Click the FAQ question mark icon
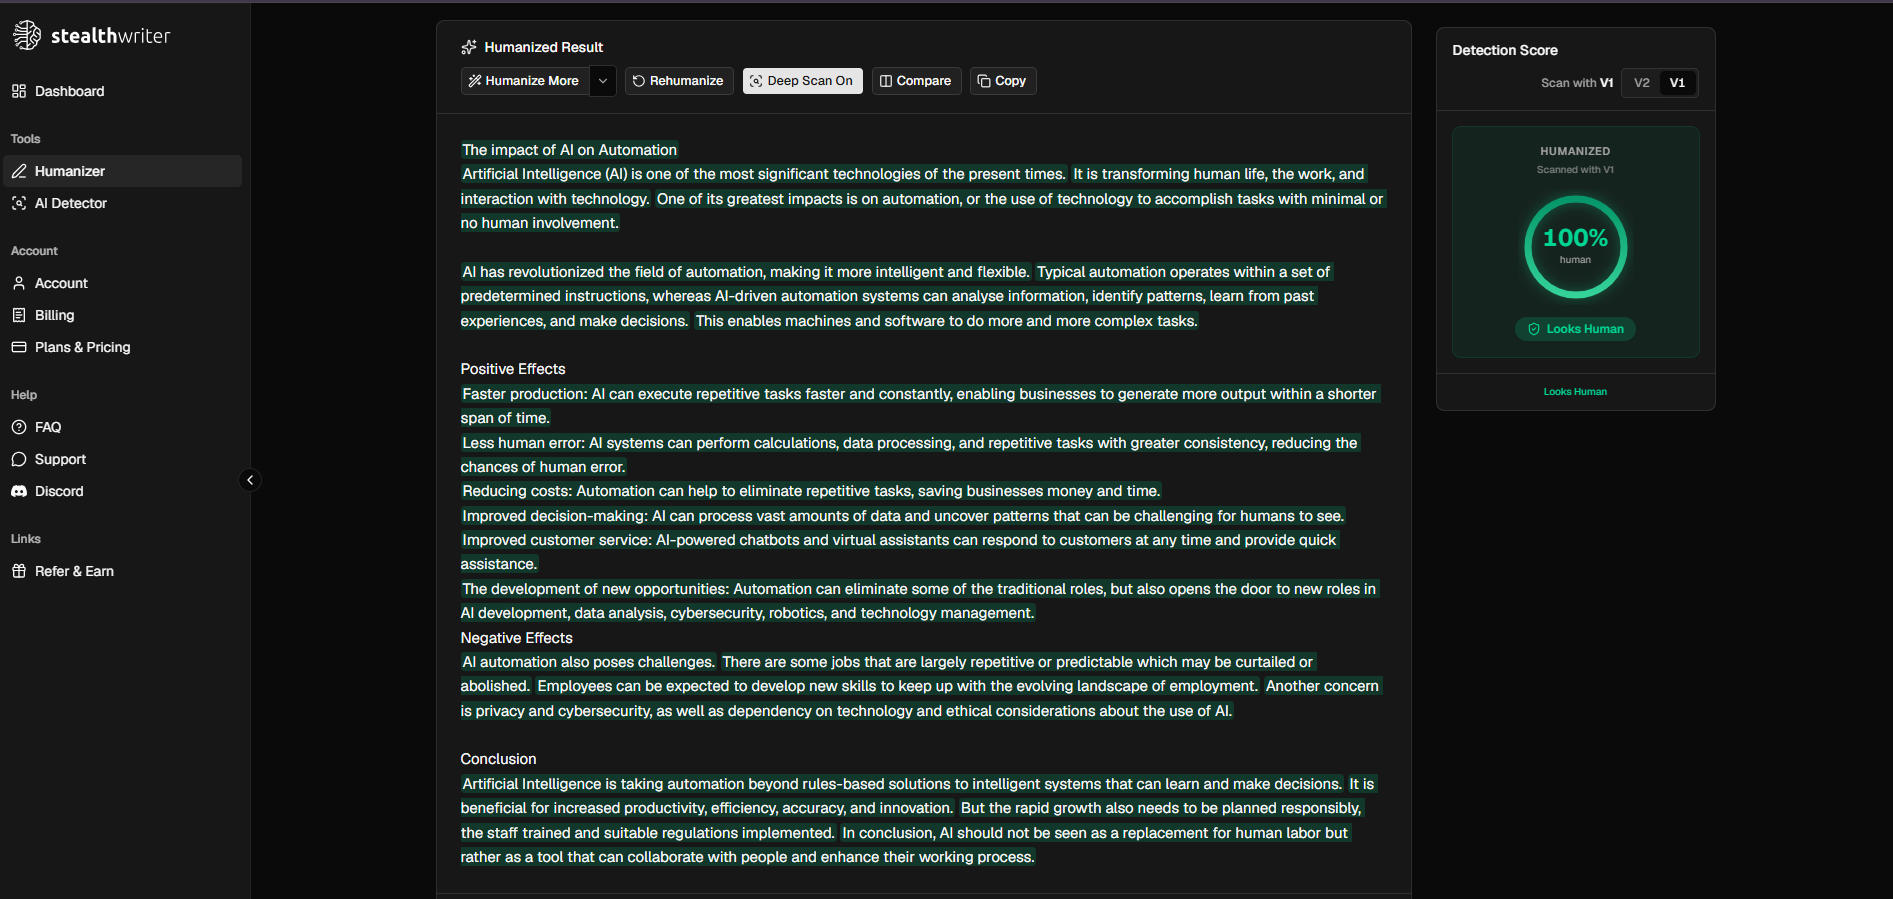1893x899 pixels. click(19, 427)
